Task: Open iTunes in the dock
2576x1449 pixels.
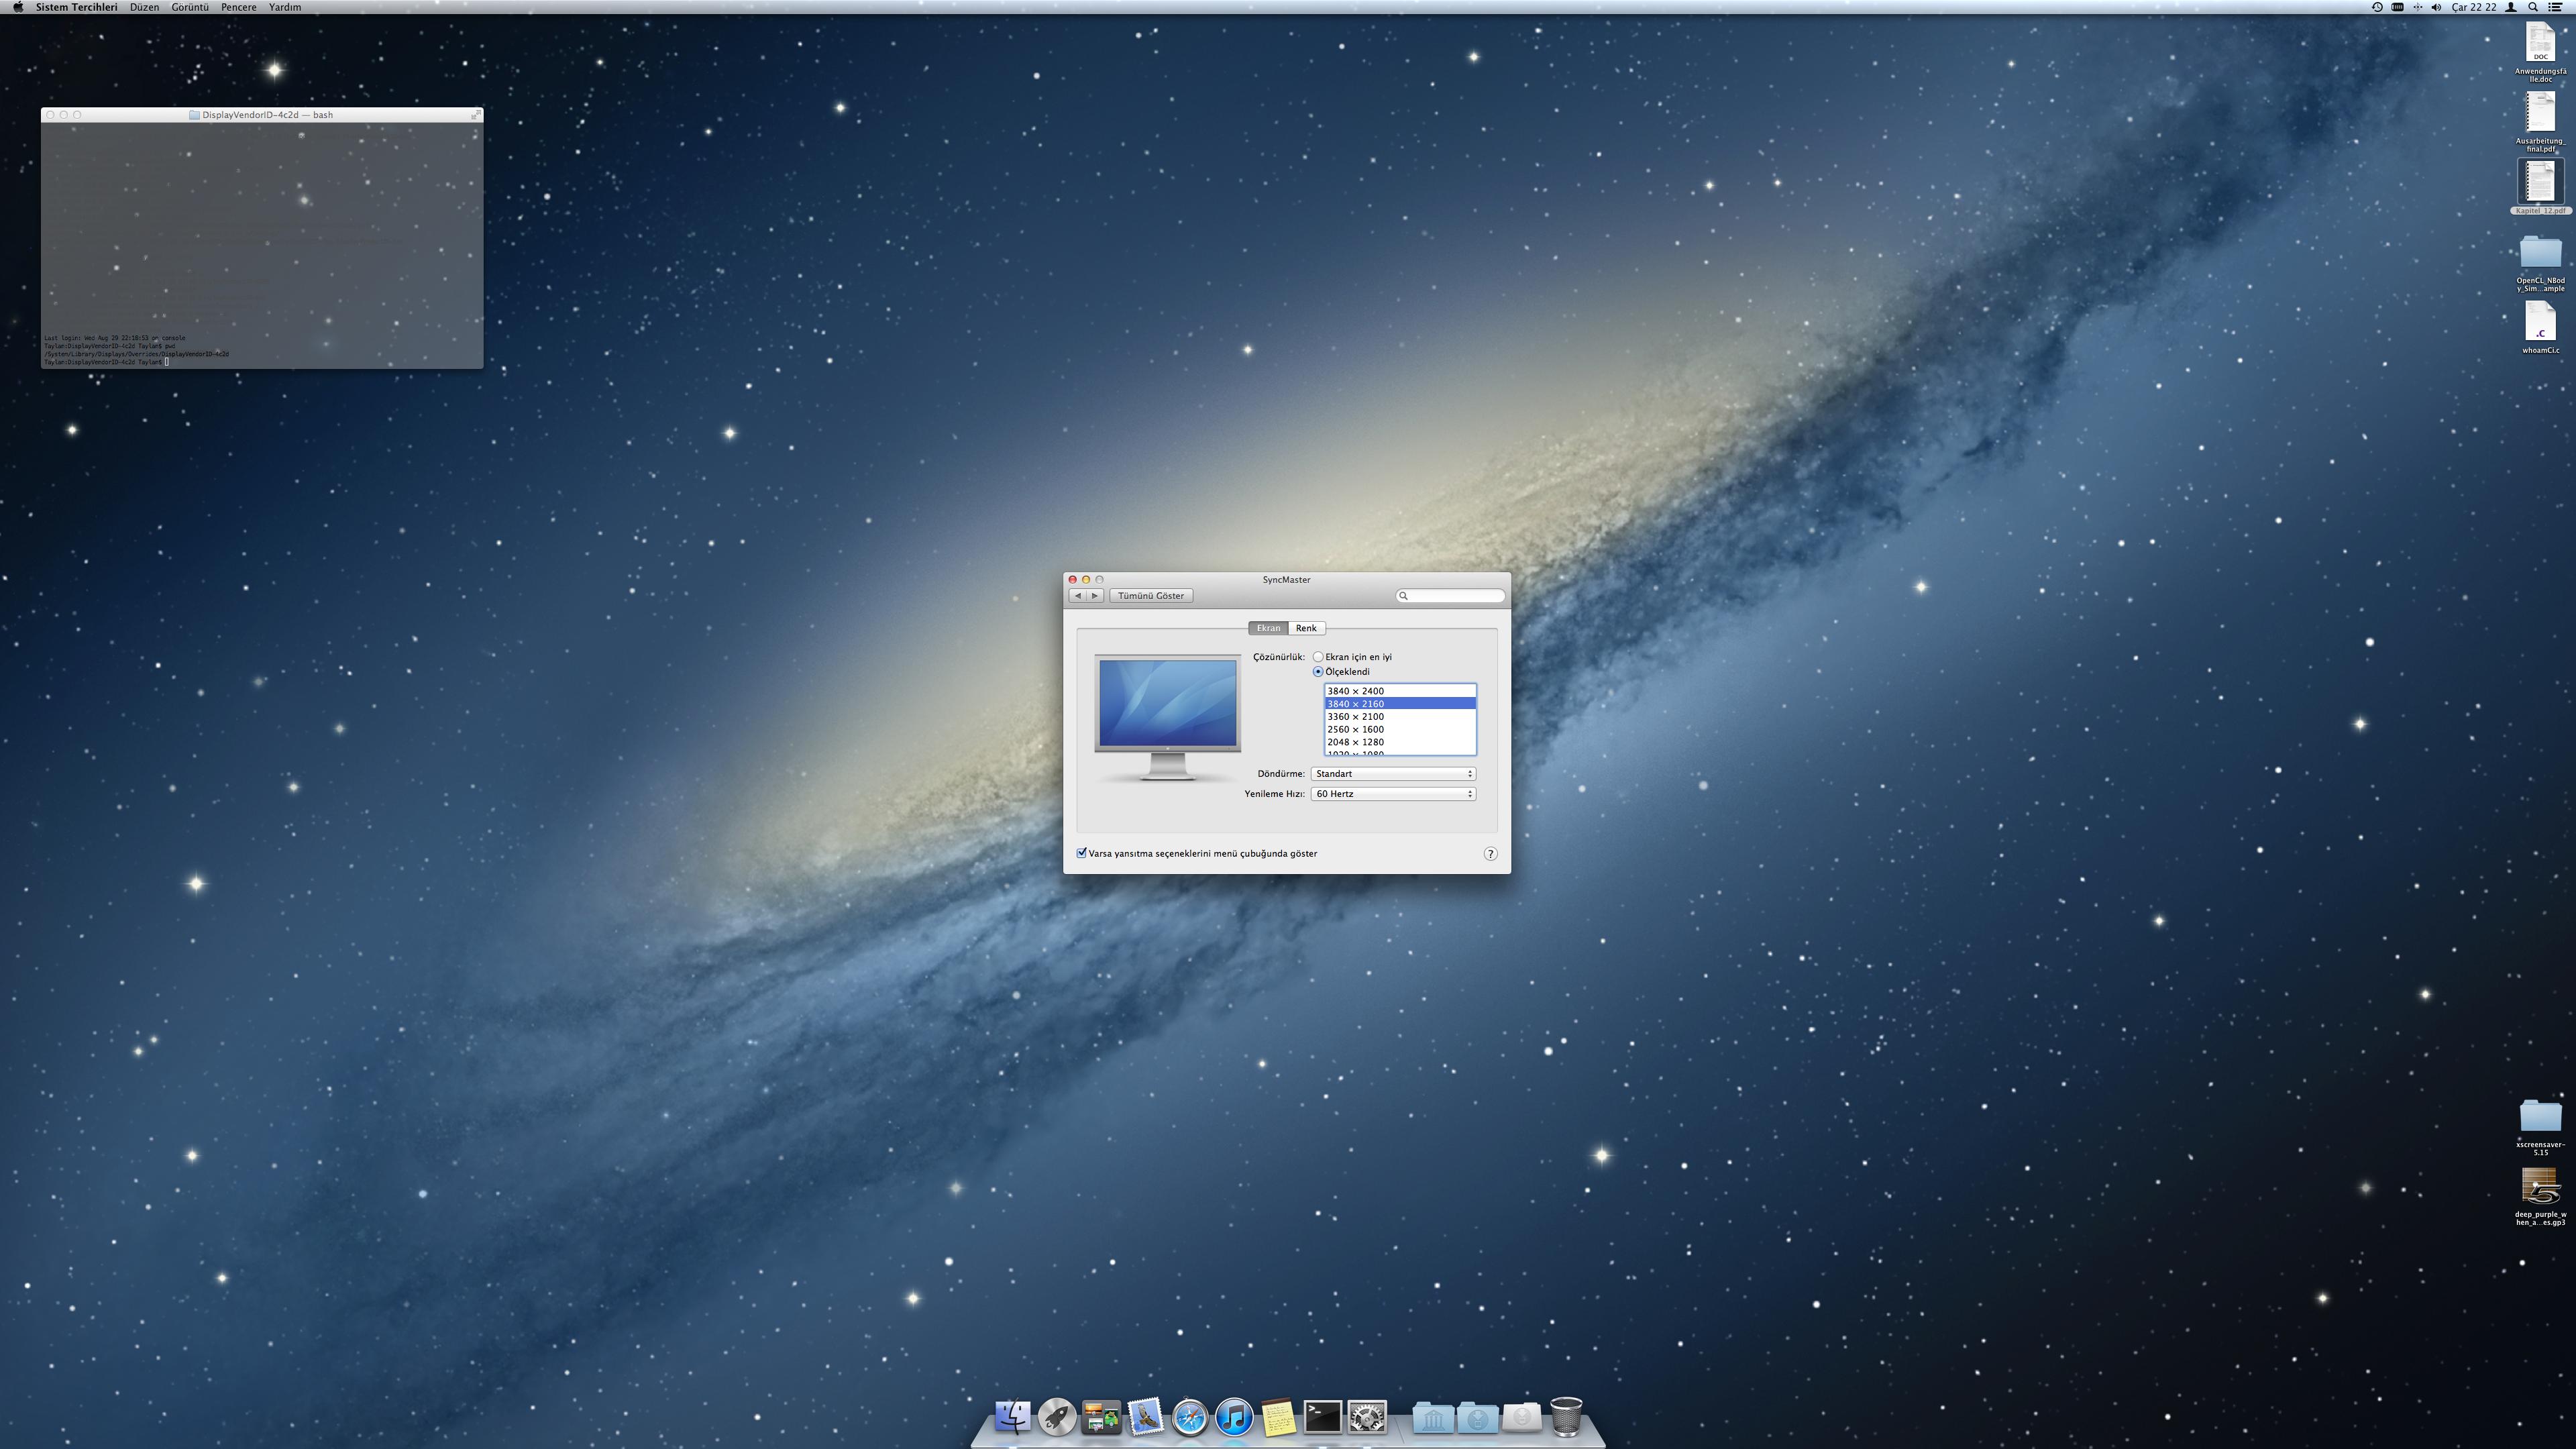Action: click(x=1234, y=1417)
